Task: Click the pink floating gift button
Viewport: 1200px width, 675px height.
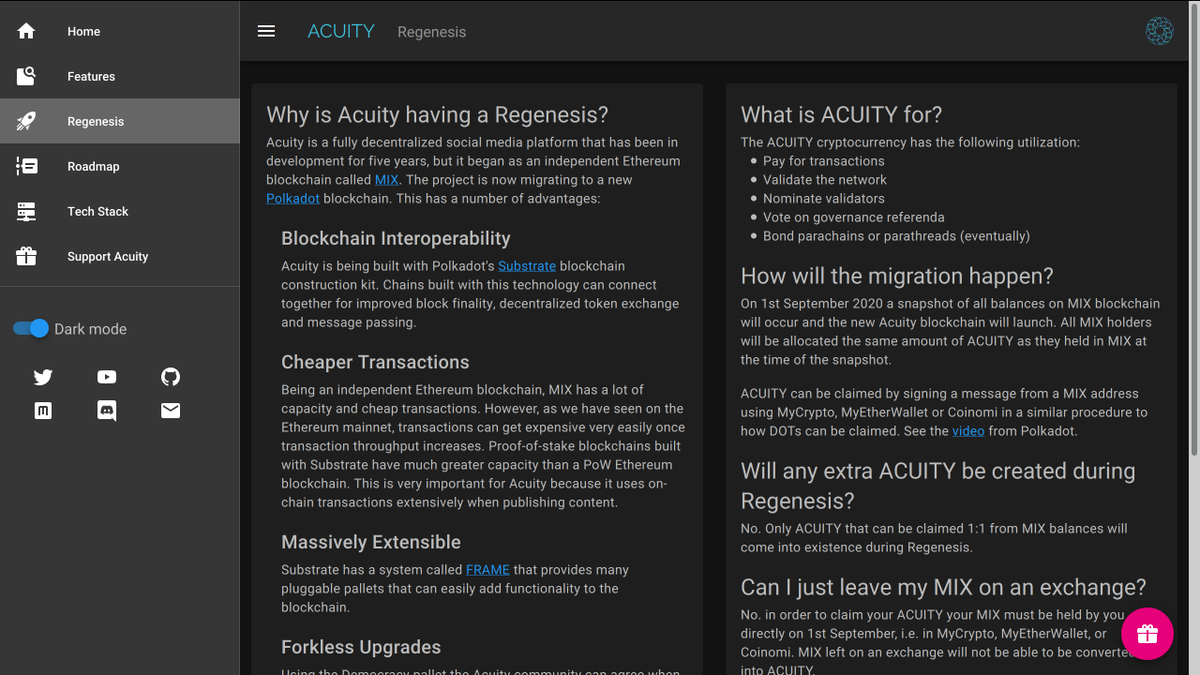Action: tap(1147, 634)
